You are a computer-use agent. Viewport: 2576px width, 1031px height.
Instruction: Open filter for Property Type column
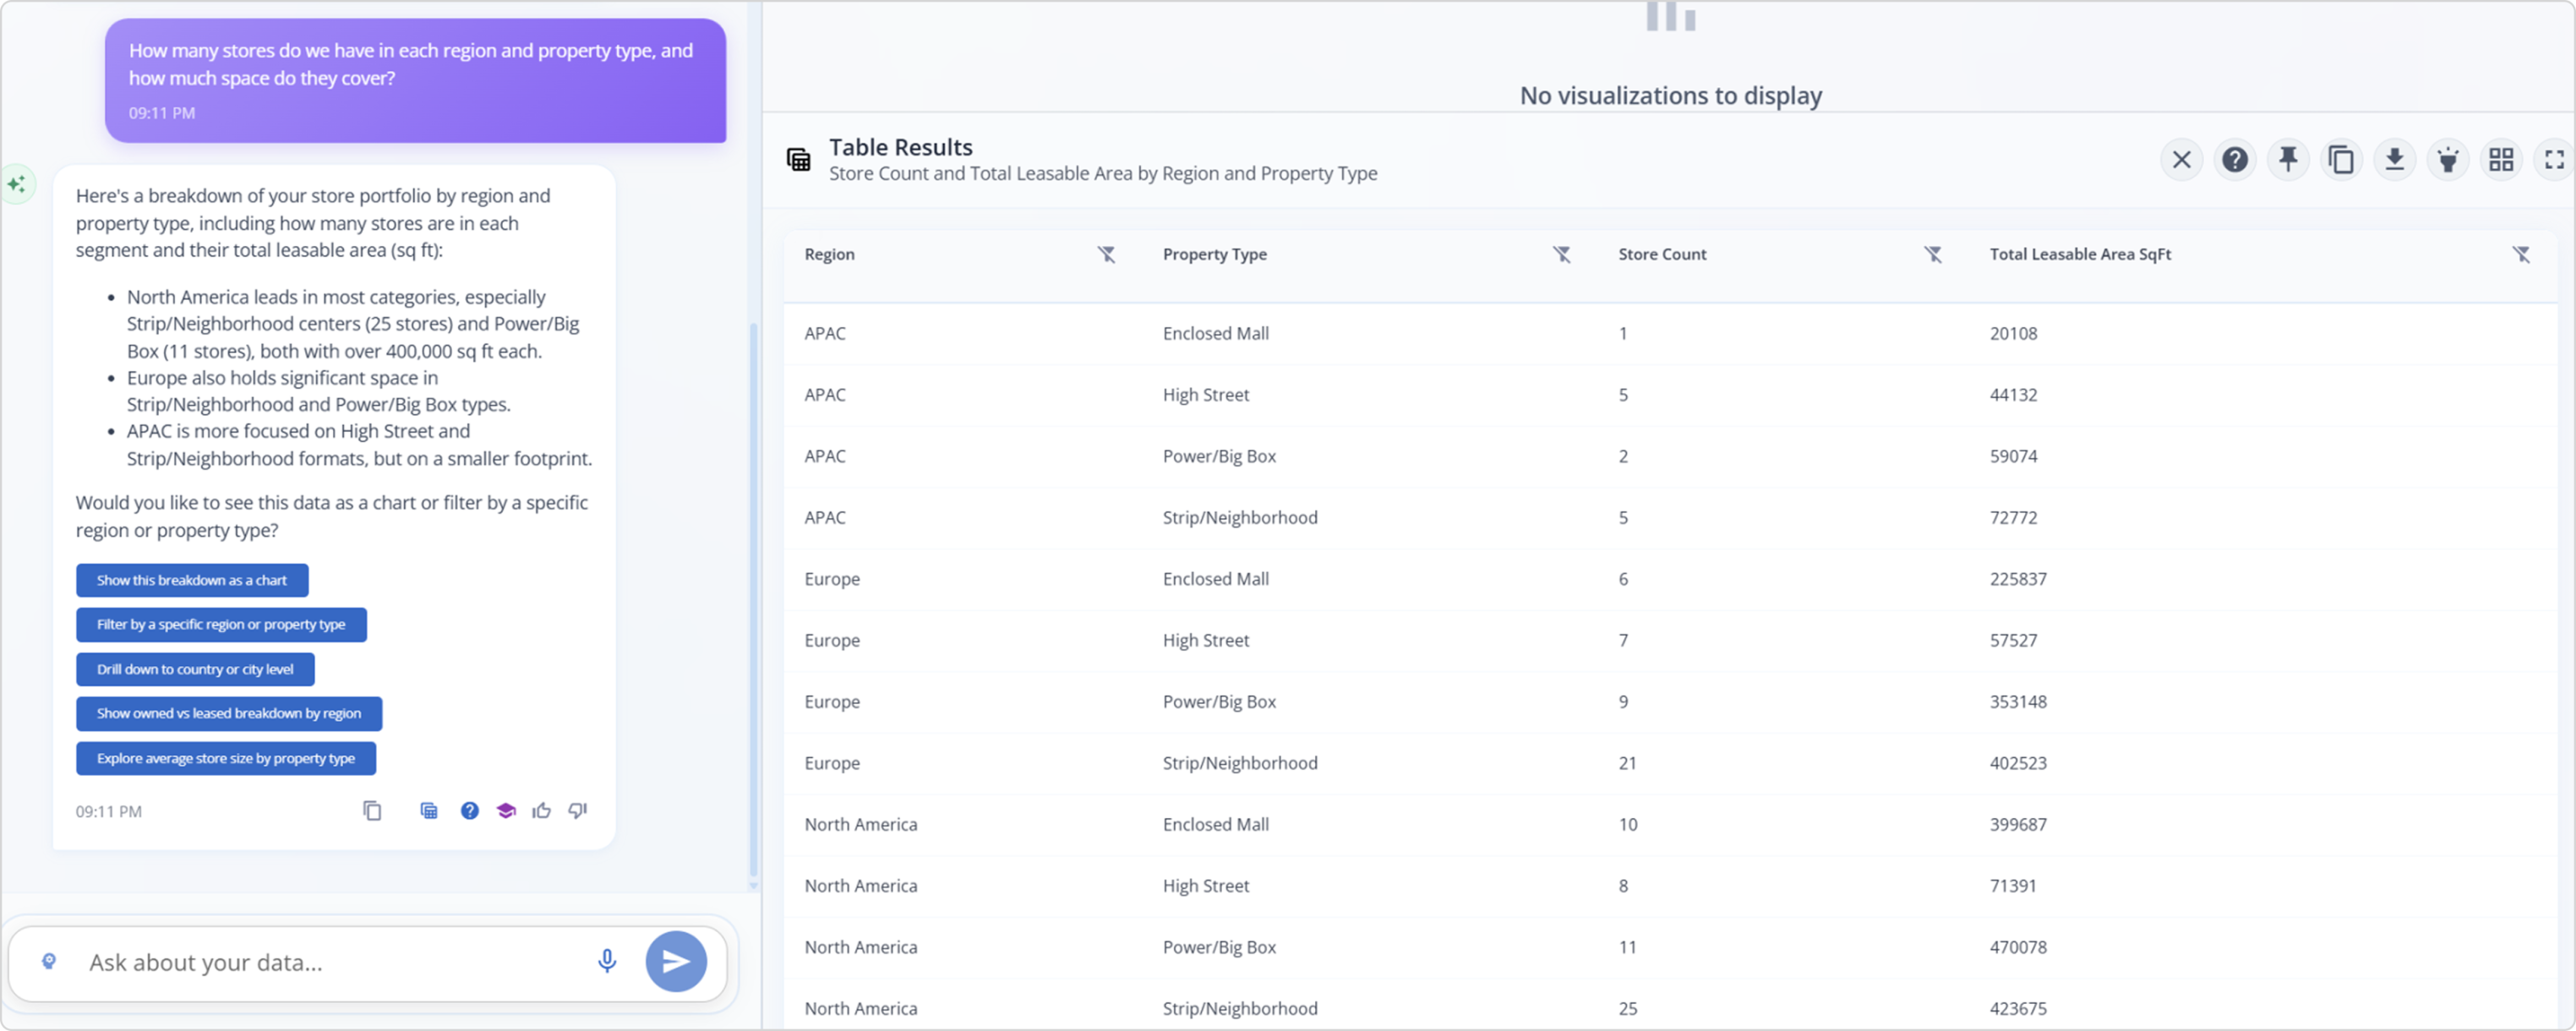click(x=1561, y=255)
